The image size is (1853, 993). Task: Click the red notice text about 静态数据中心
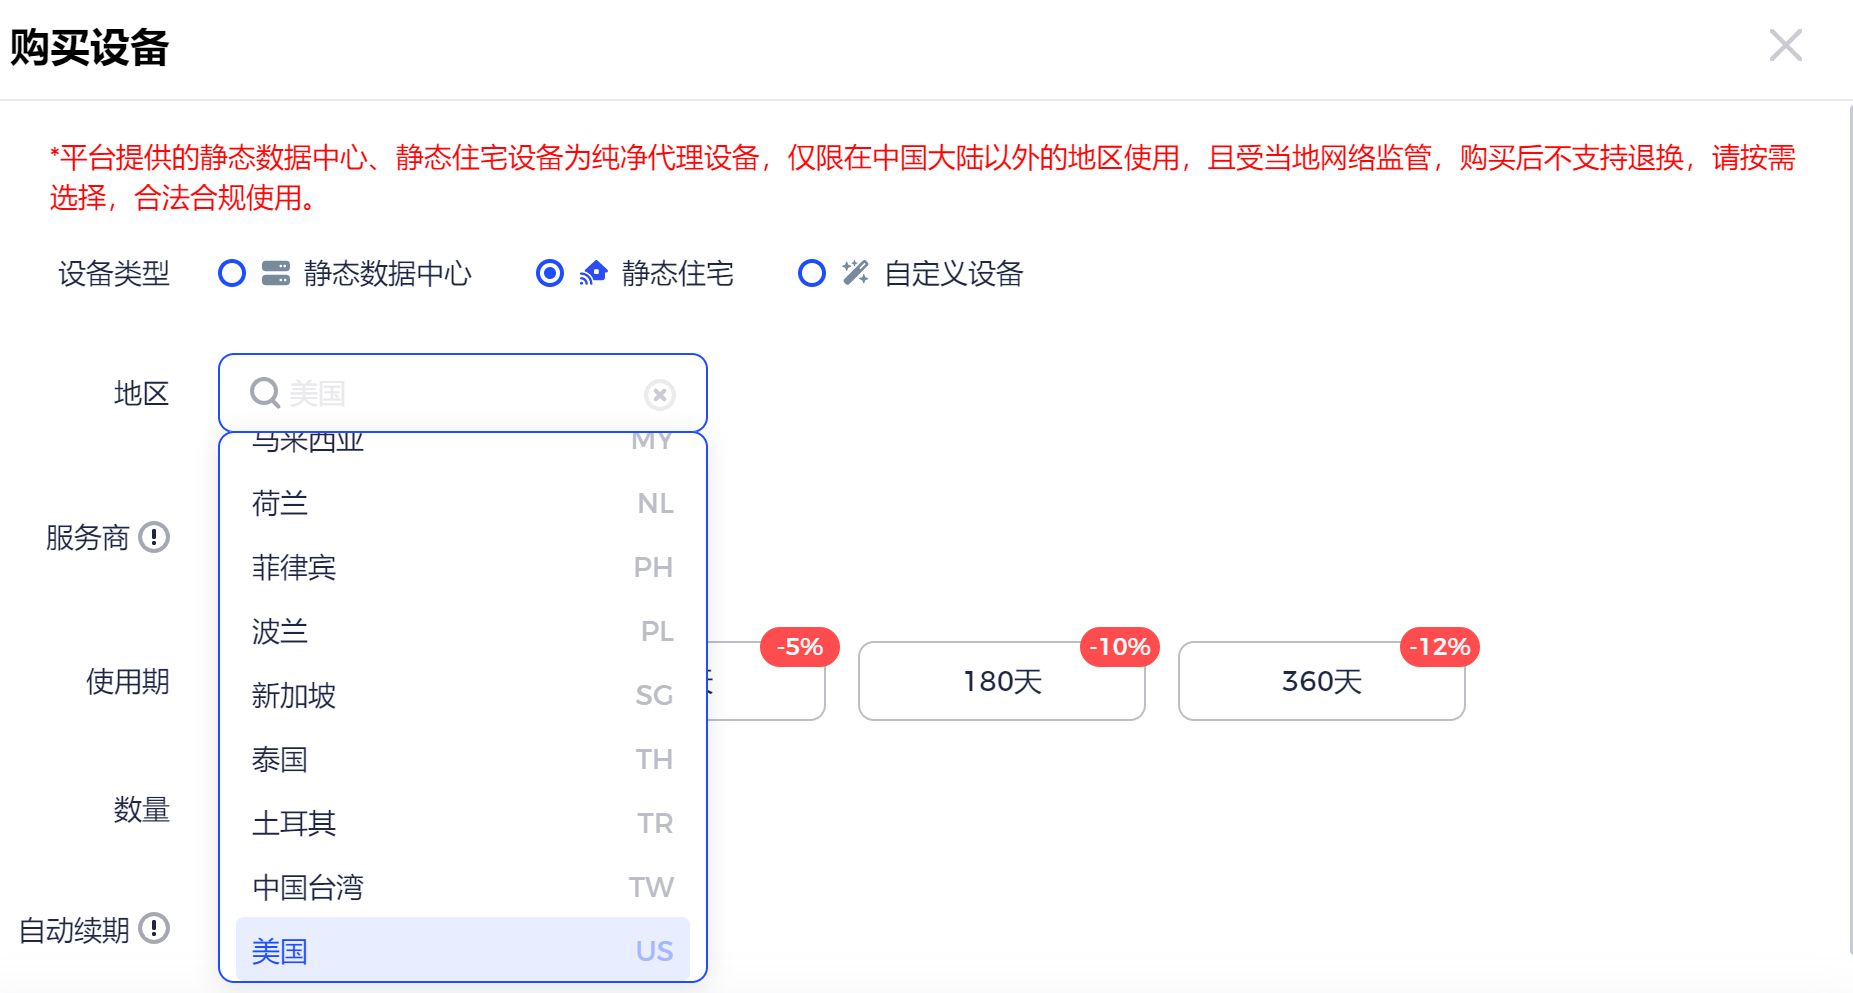click(922, 177)
